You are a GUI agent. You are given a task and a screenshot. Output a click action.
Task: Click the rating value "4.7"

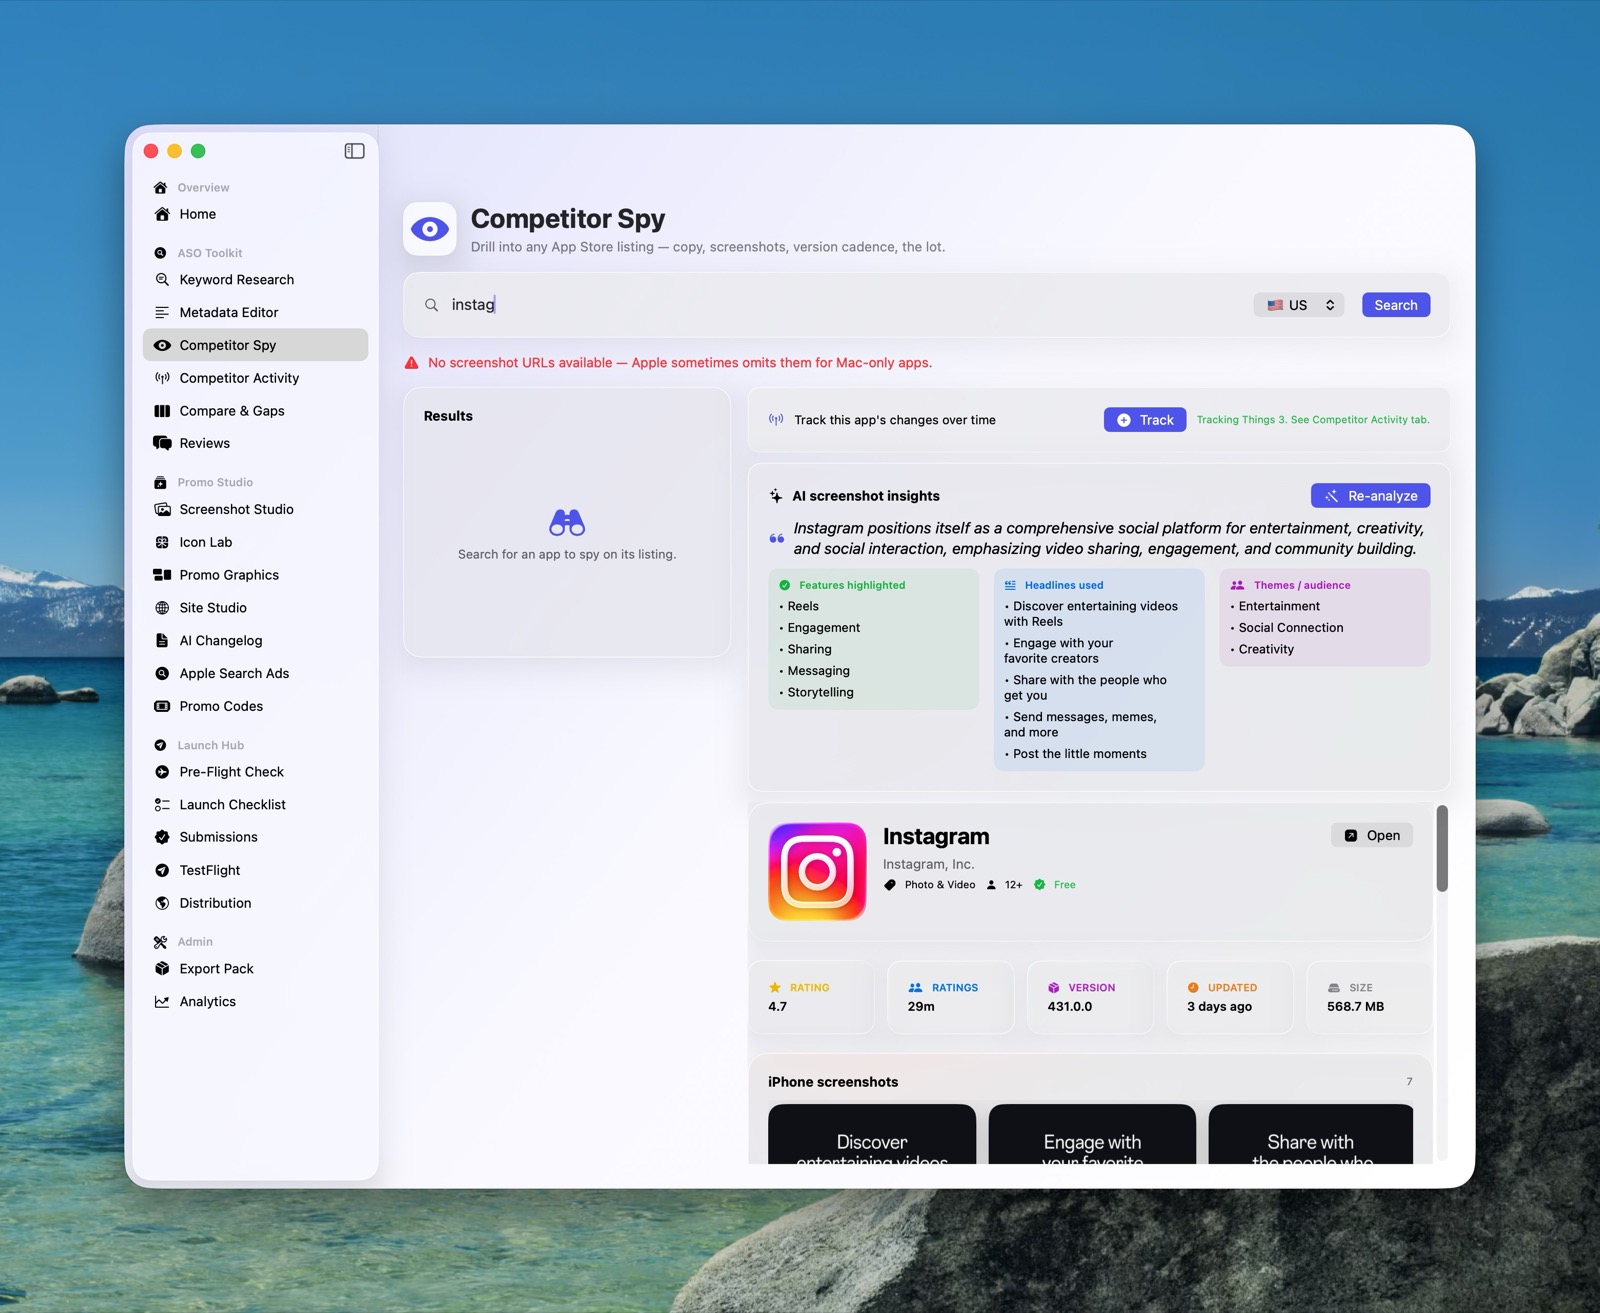[x=778, y=1007]
